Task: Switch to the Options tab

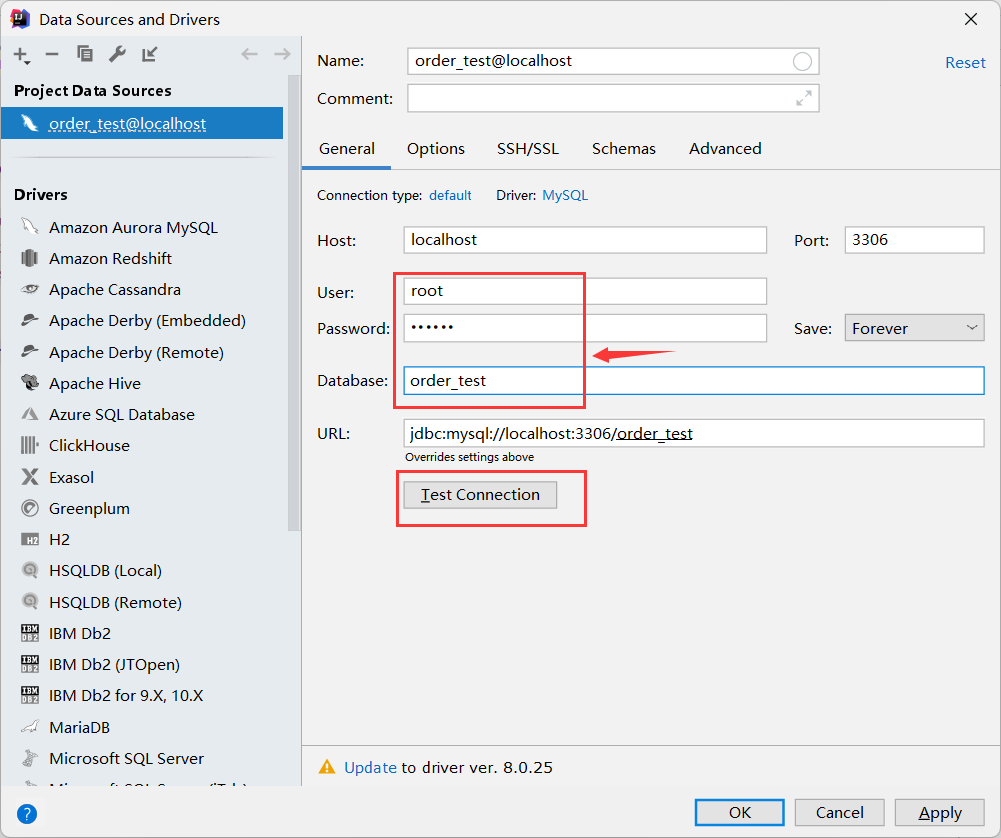Action: 436,149
